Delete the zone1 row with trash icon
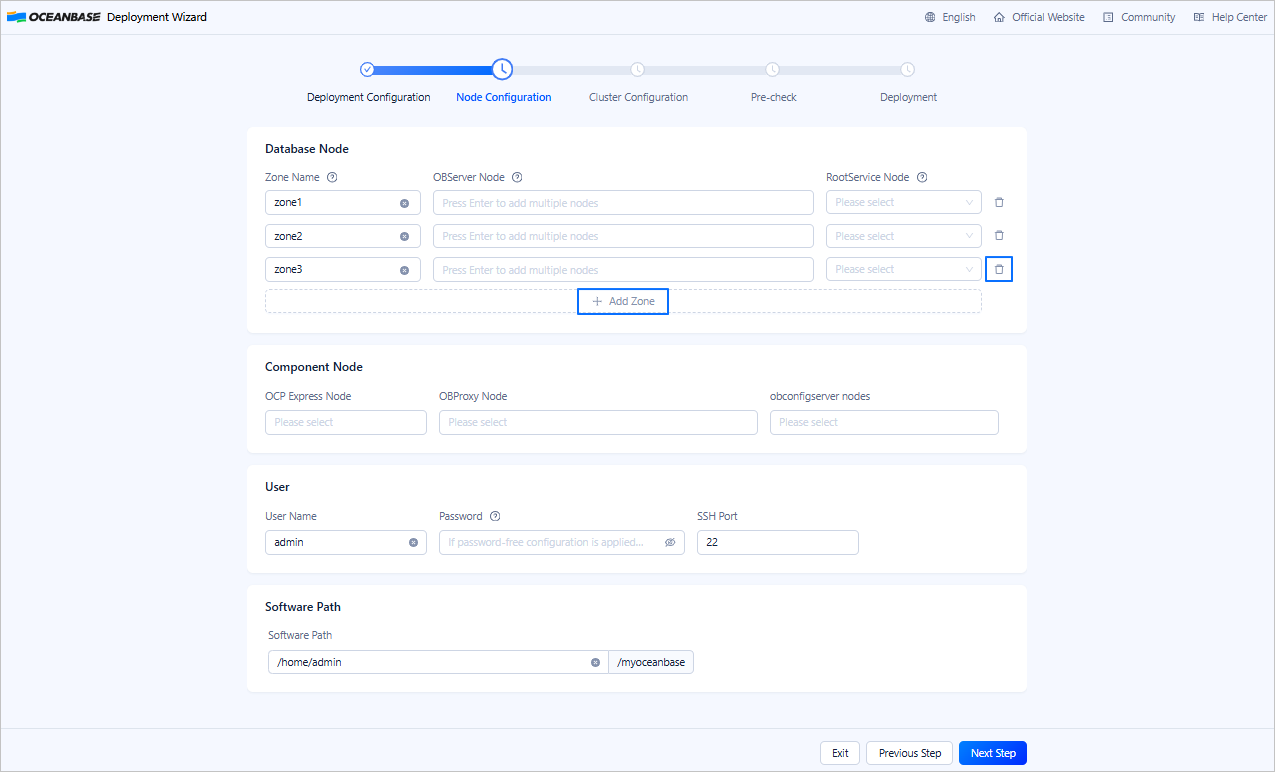 [999, 202]
